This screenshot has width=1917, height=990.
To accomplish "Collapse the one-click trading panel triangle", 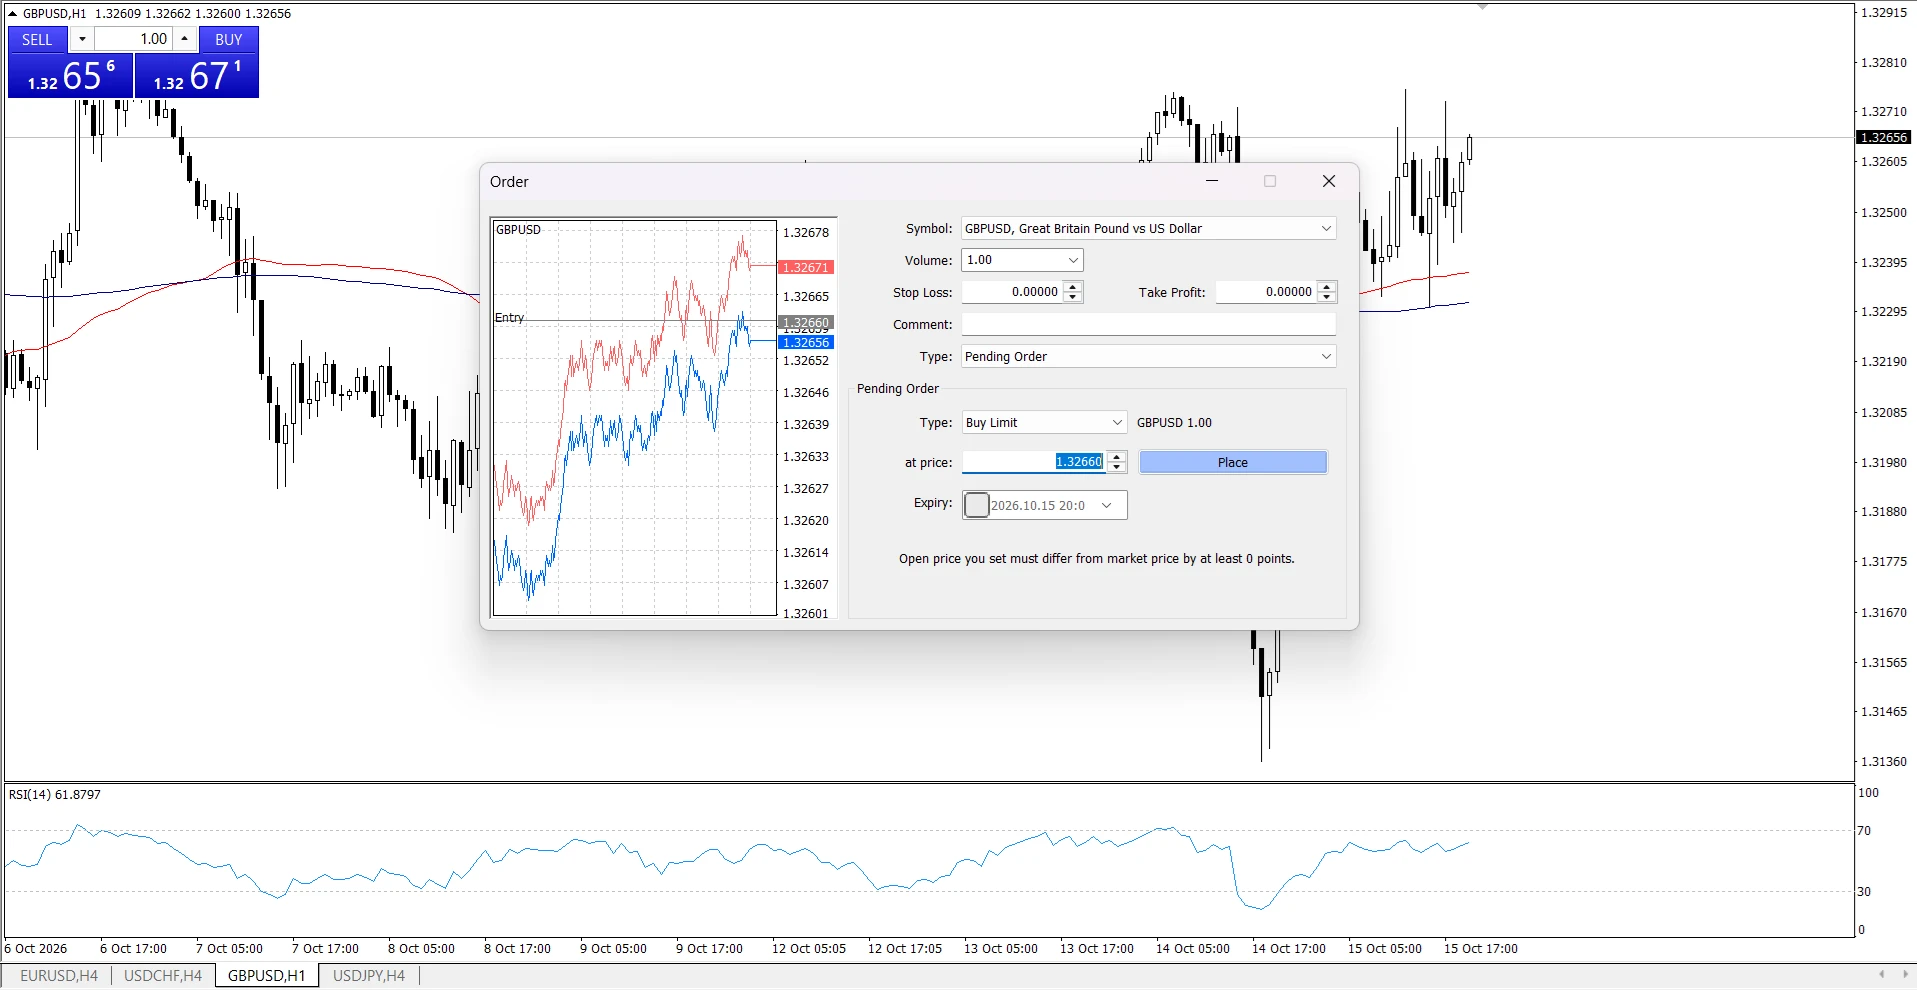I will (12, 13).
